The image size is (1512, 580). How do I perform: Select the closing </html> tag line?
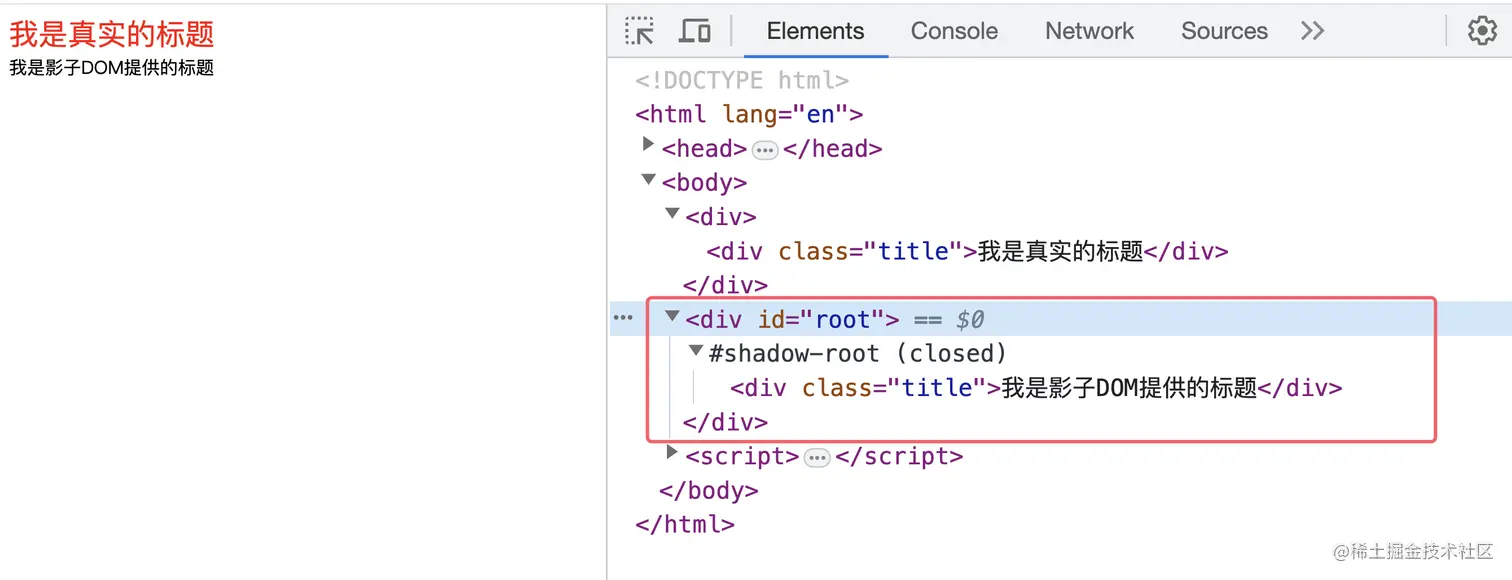click(685, 524)
